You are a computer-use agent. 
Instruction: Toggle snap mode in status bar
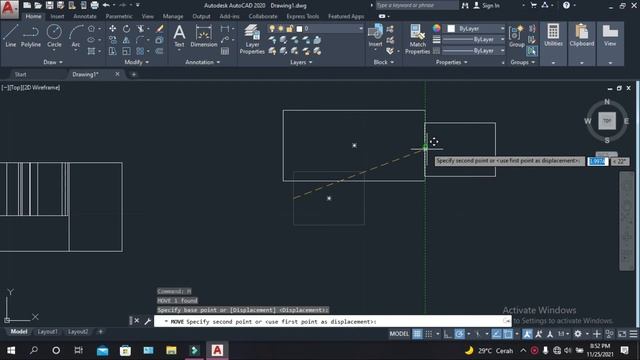point(429,334)
